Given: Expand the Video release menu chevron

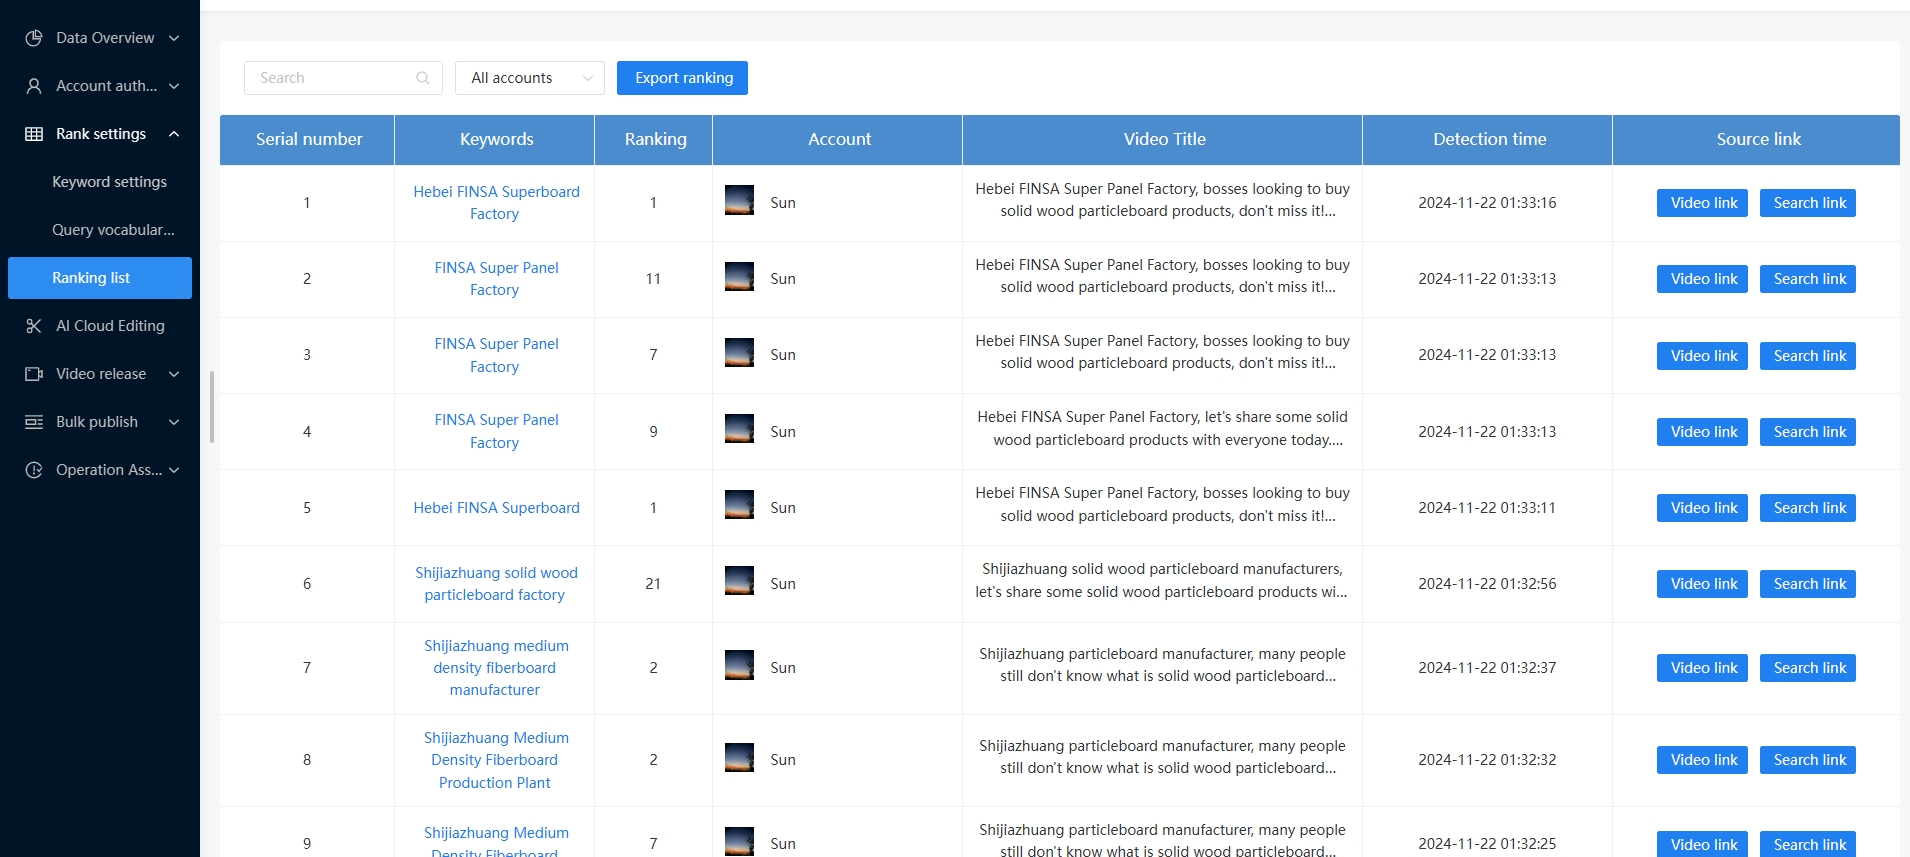Looking at the screenshot, I should [x=174, y=374].
